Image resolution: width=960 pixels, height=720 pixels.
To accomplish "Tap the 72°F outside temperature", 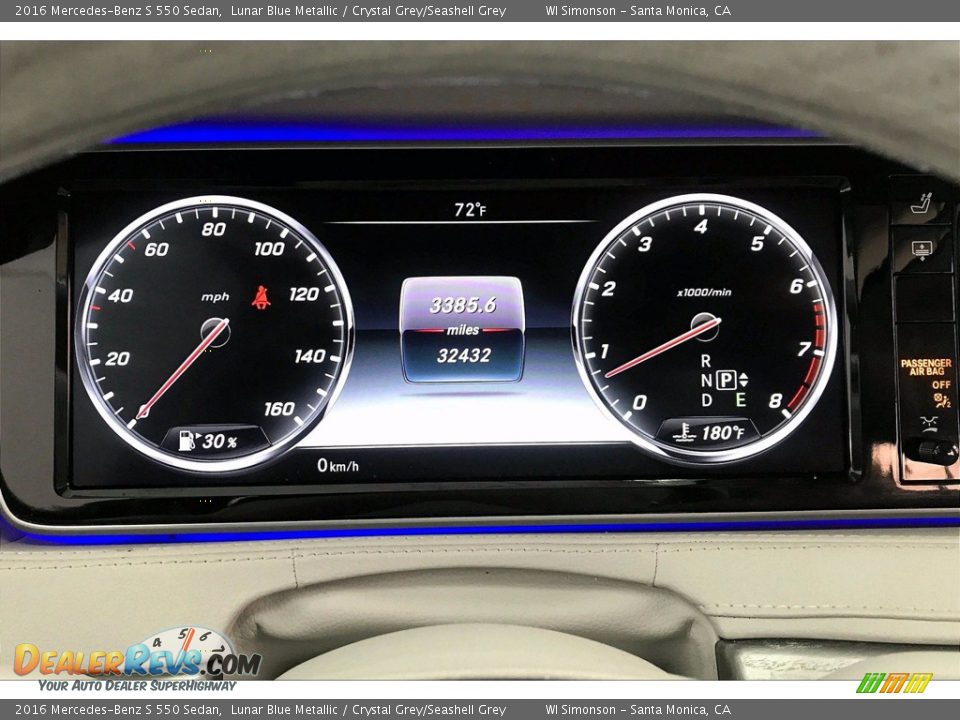I will tap(470, 210).
